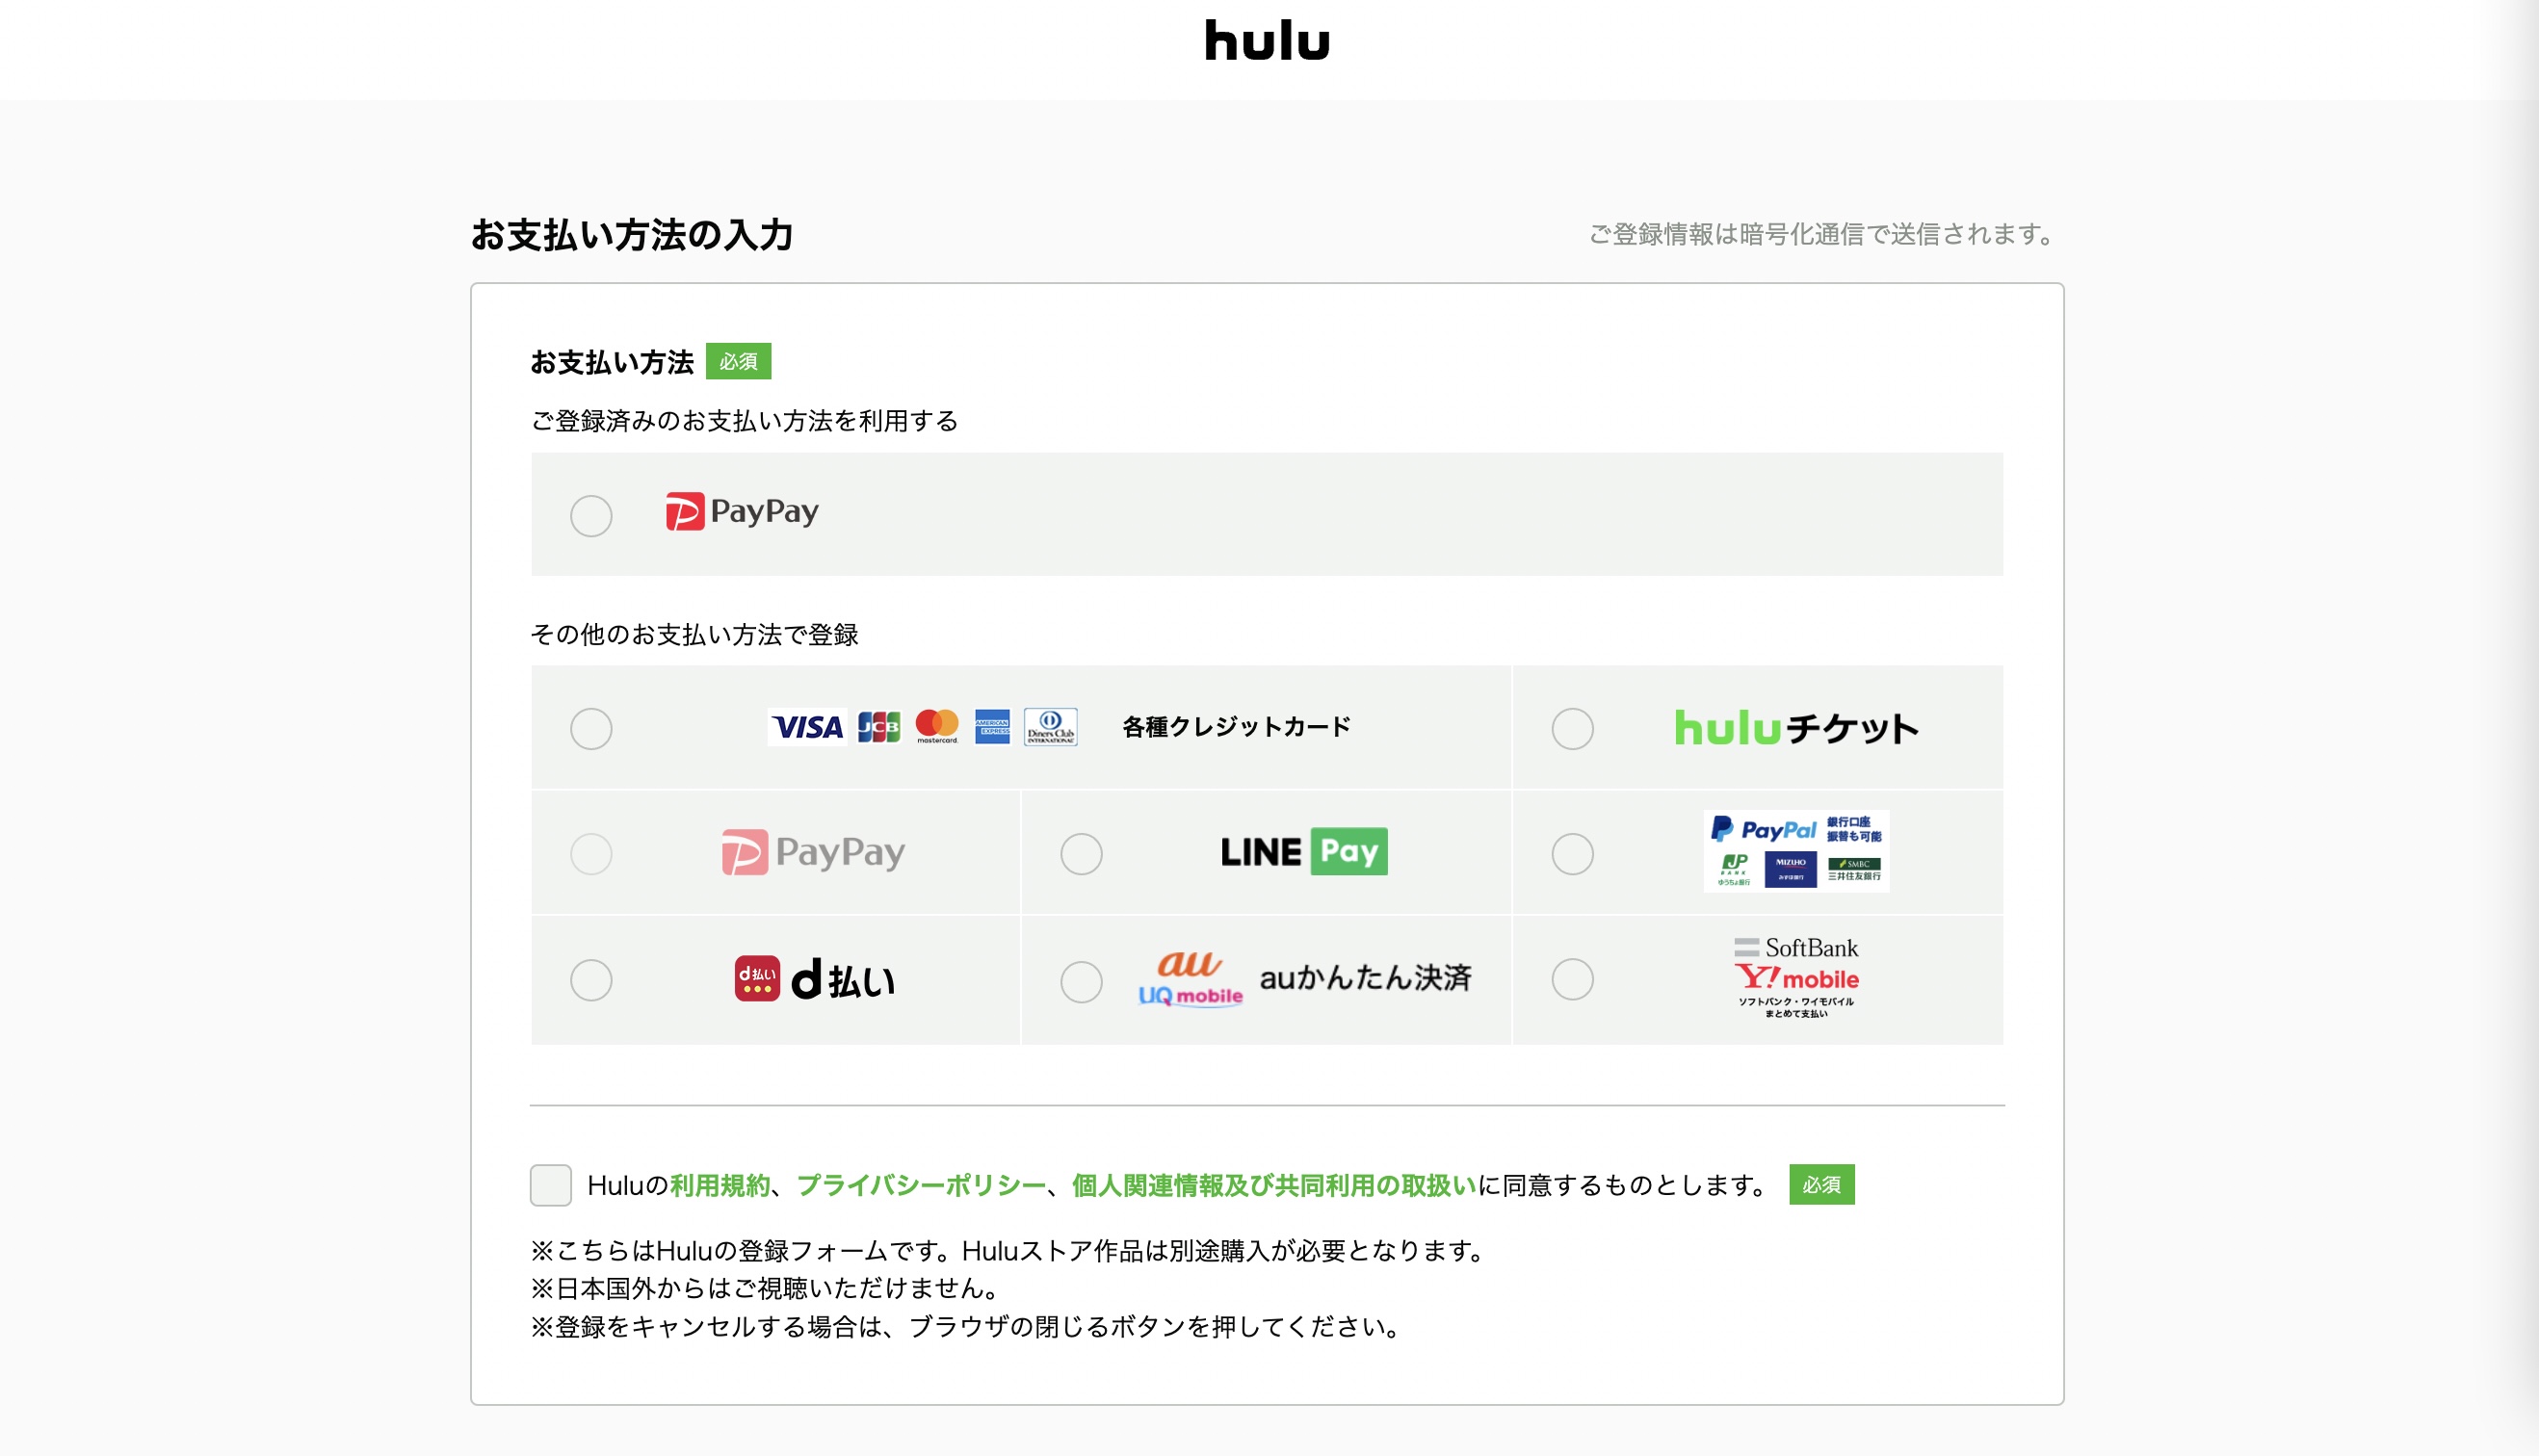Click the d払い logo
Screen dimensions: 2539x1456
pos(815,979)
